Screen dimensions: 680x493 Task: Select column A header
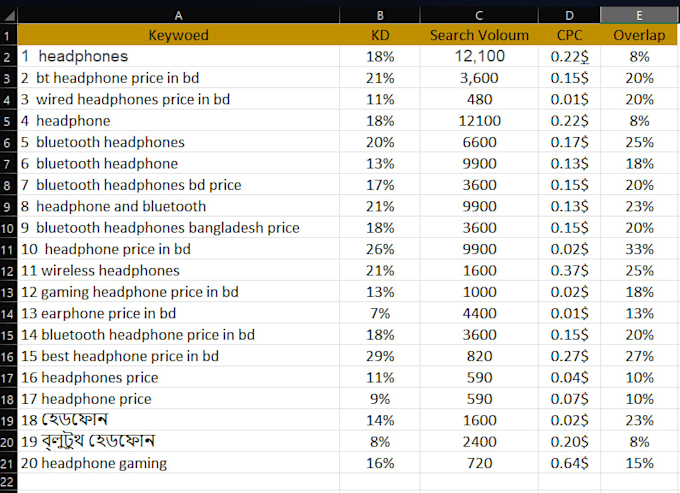pos(178,16)
